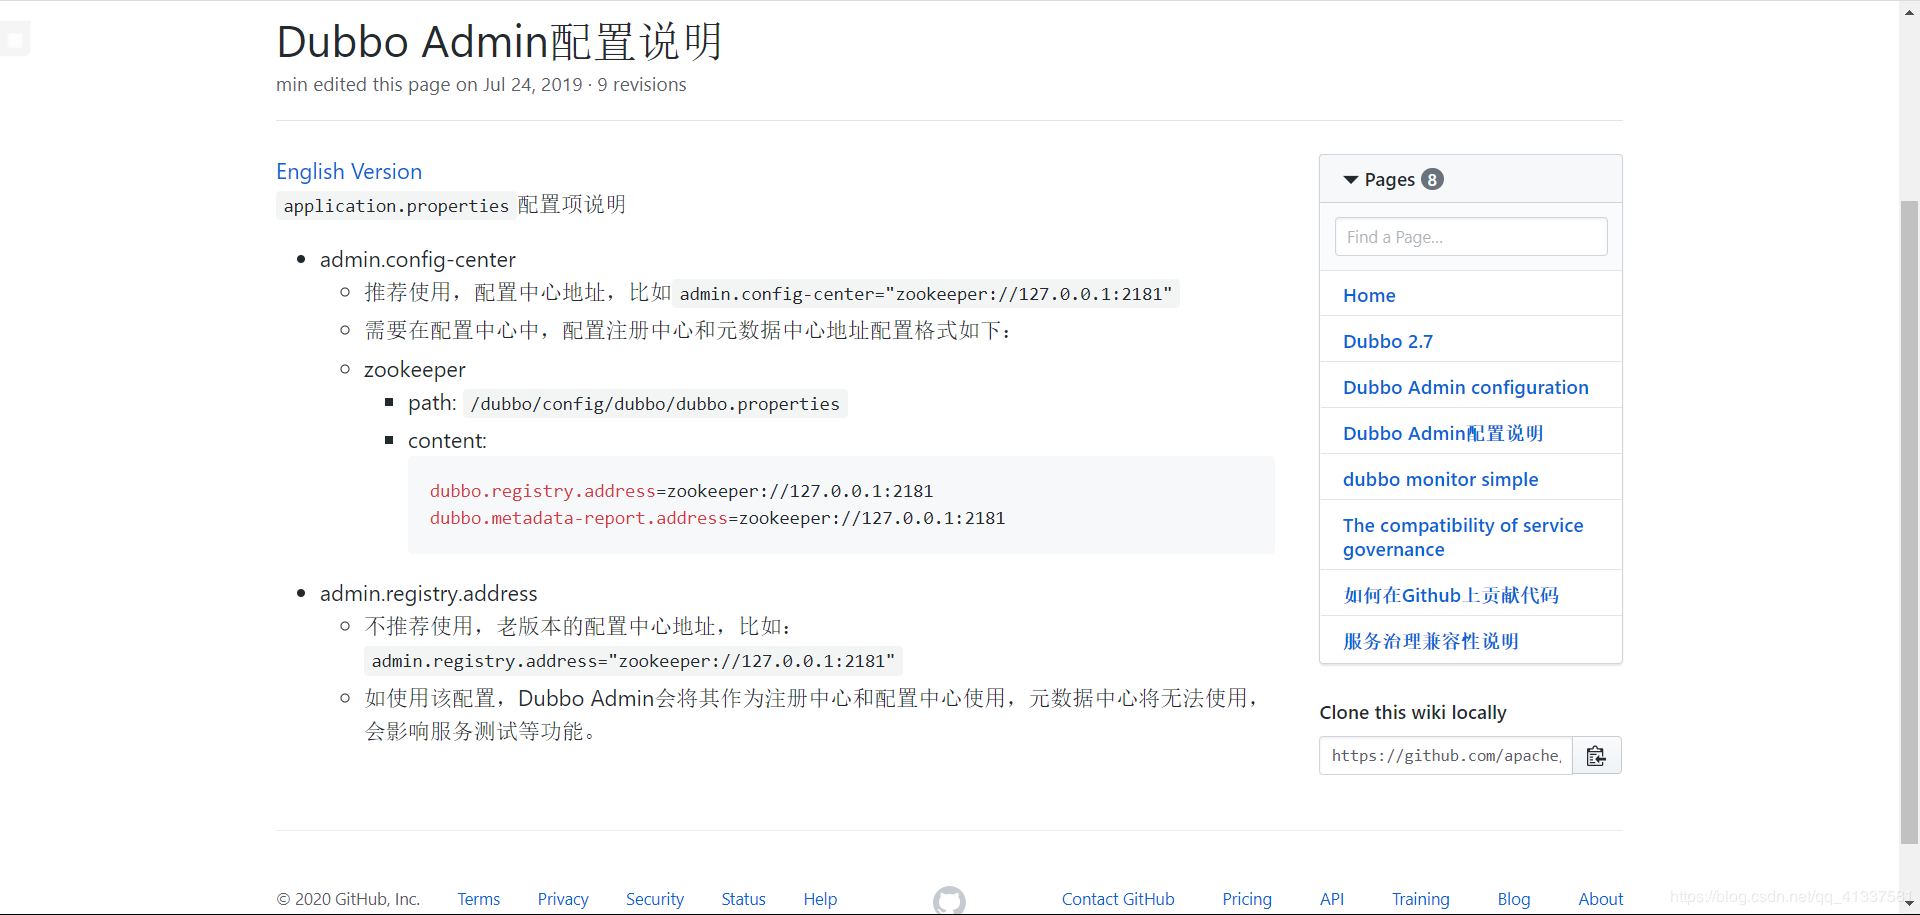The width and height of the screenshot is (1920, 915).
Task: Open The compatibility of service governance page
Action: coord(1462,537)
